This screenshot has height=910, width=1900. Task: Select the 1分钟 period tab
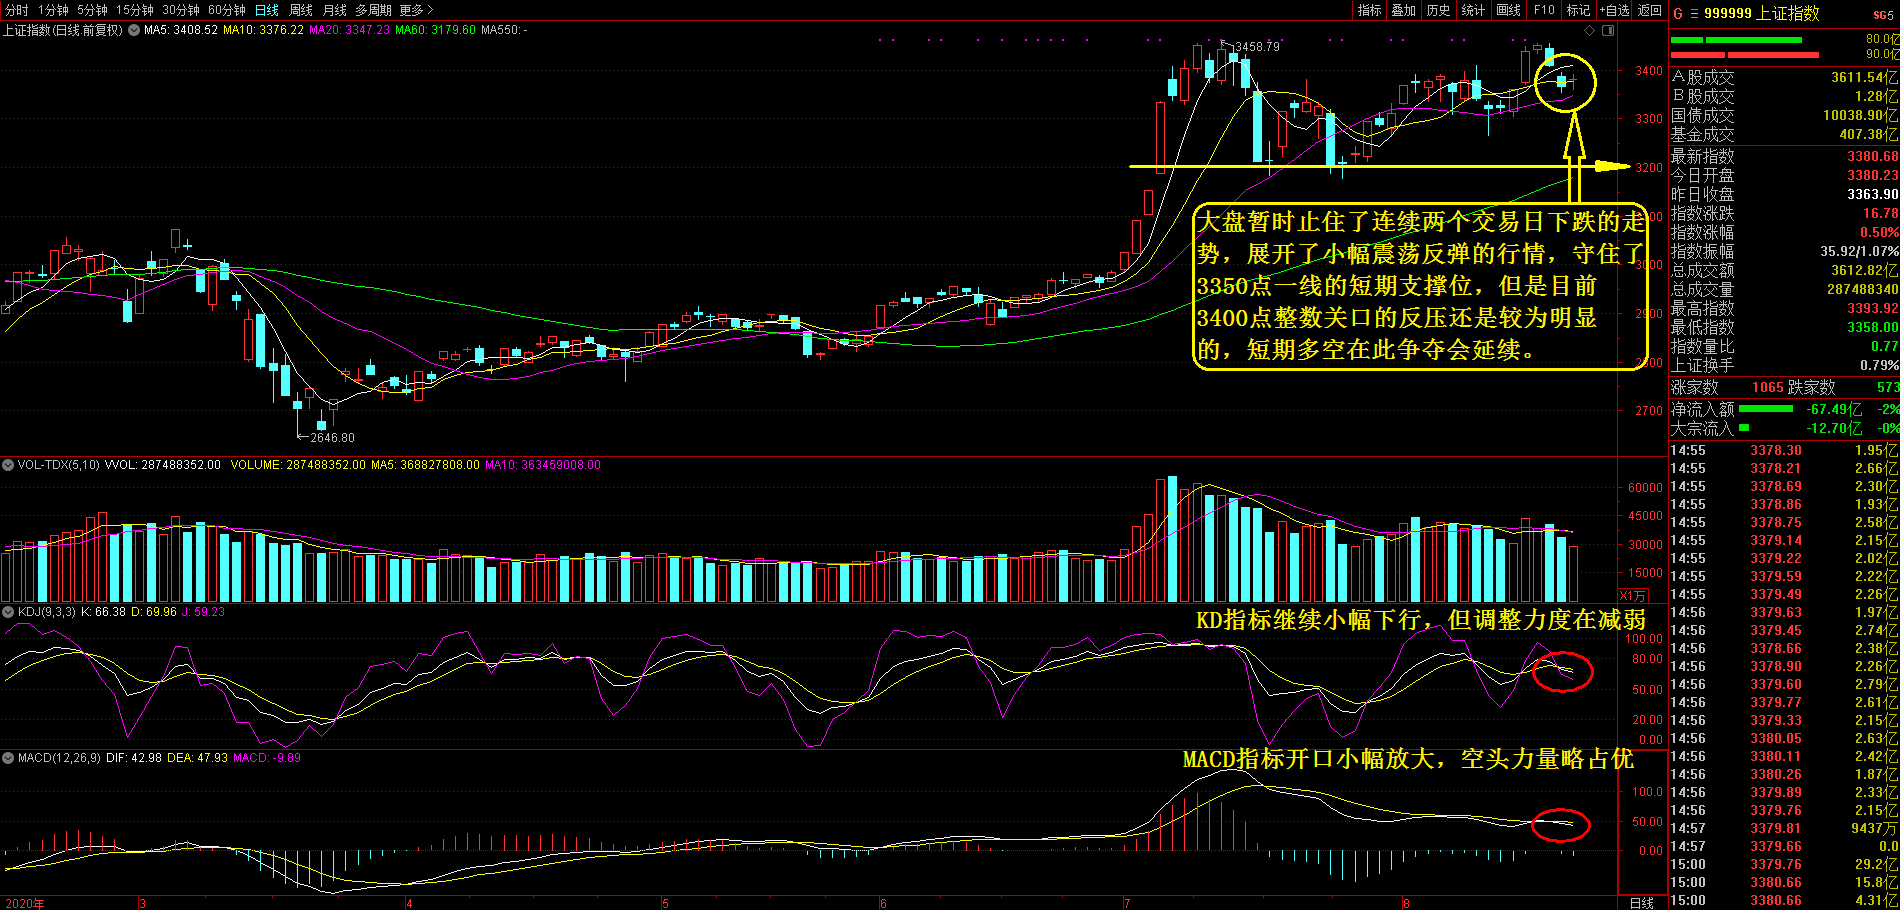[x=53, y=10]
